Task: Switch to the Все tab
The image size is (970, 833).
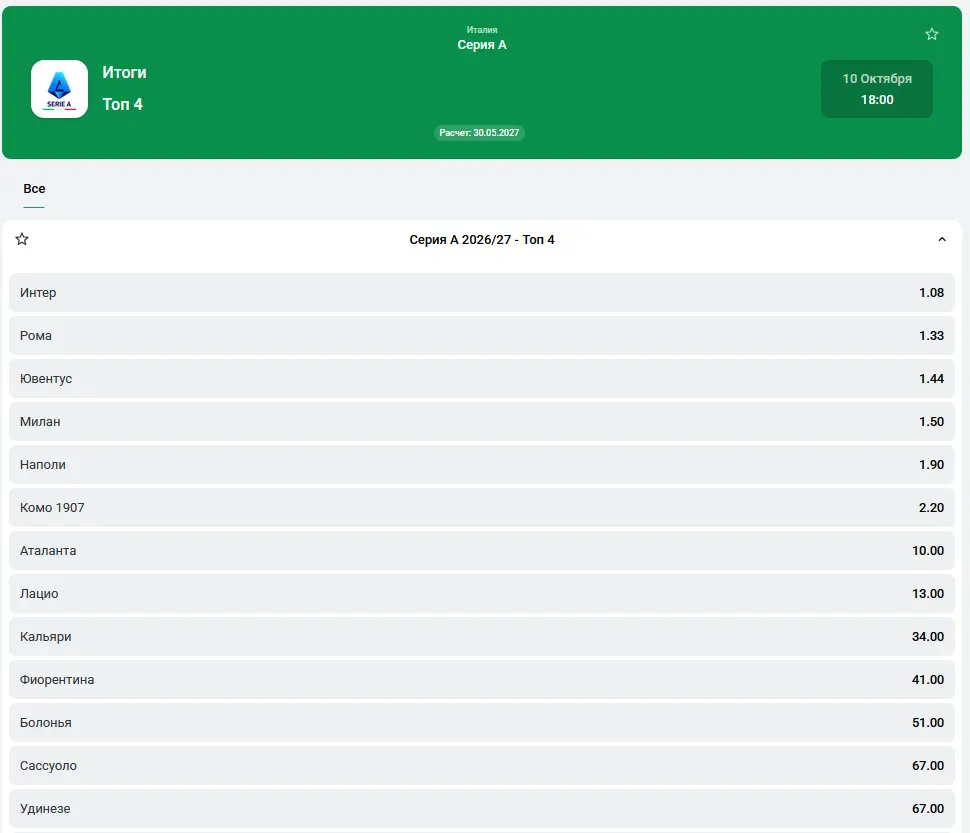Action: click(34, 189)
